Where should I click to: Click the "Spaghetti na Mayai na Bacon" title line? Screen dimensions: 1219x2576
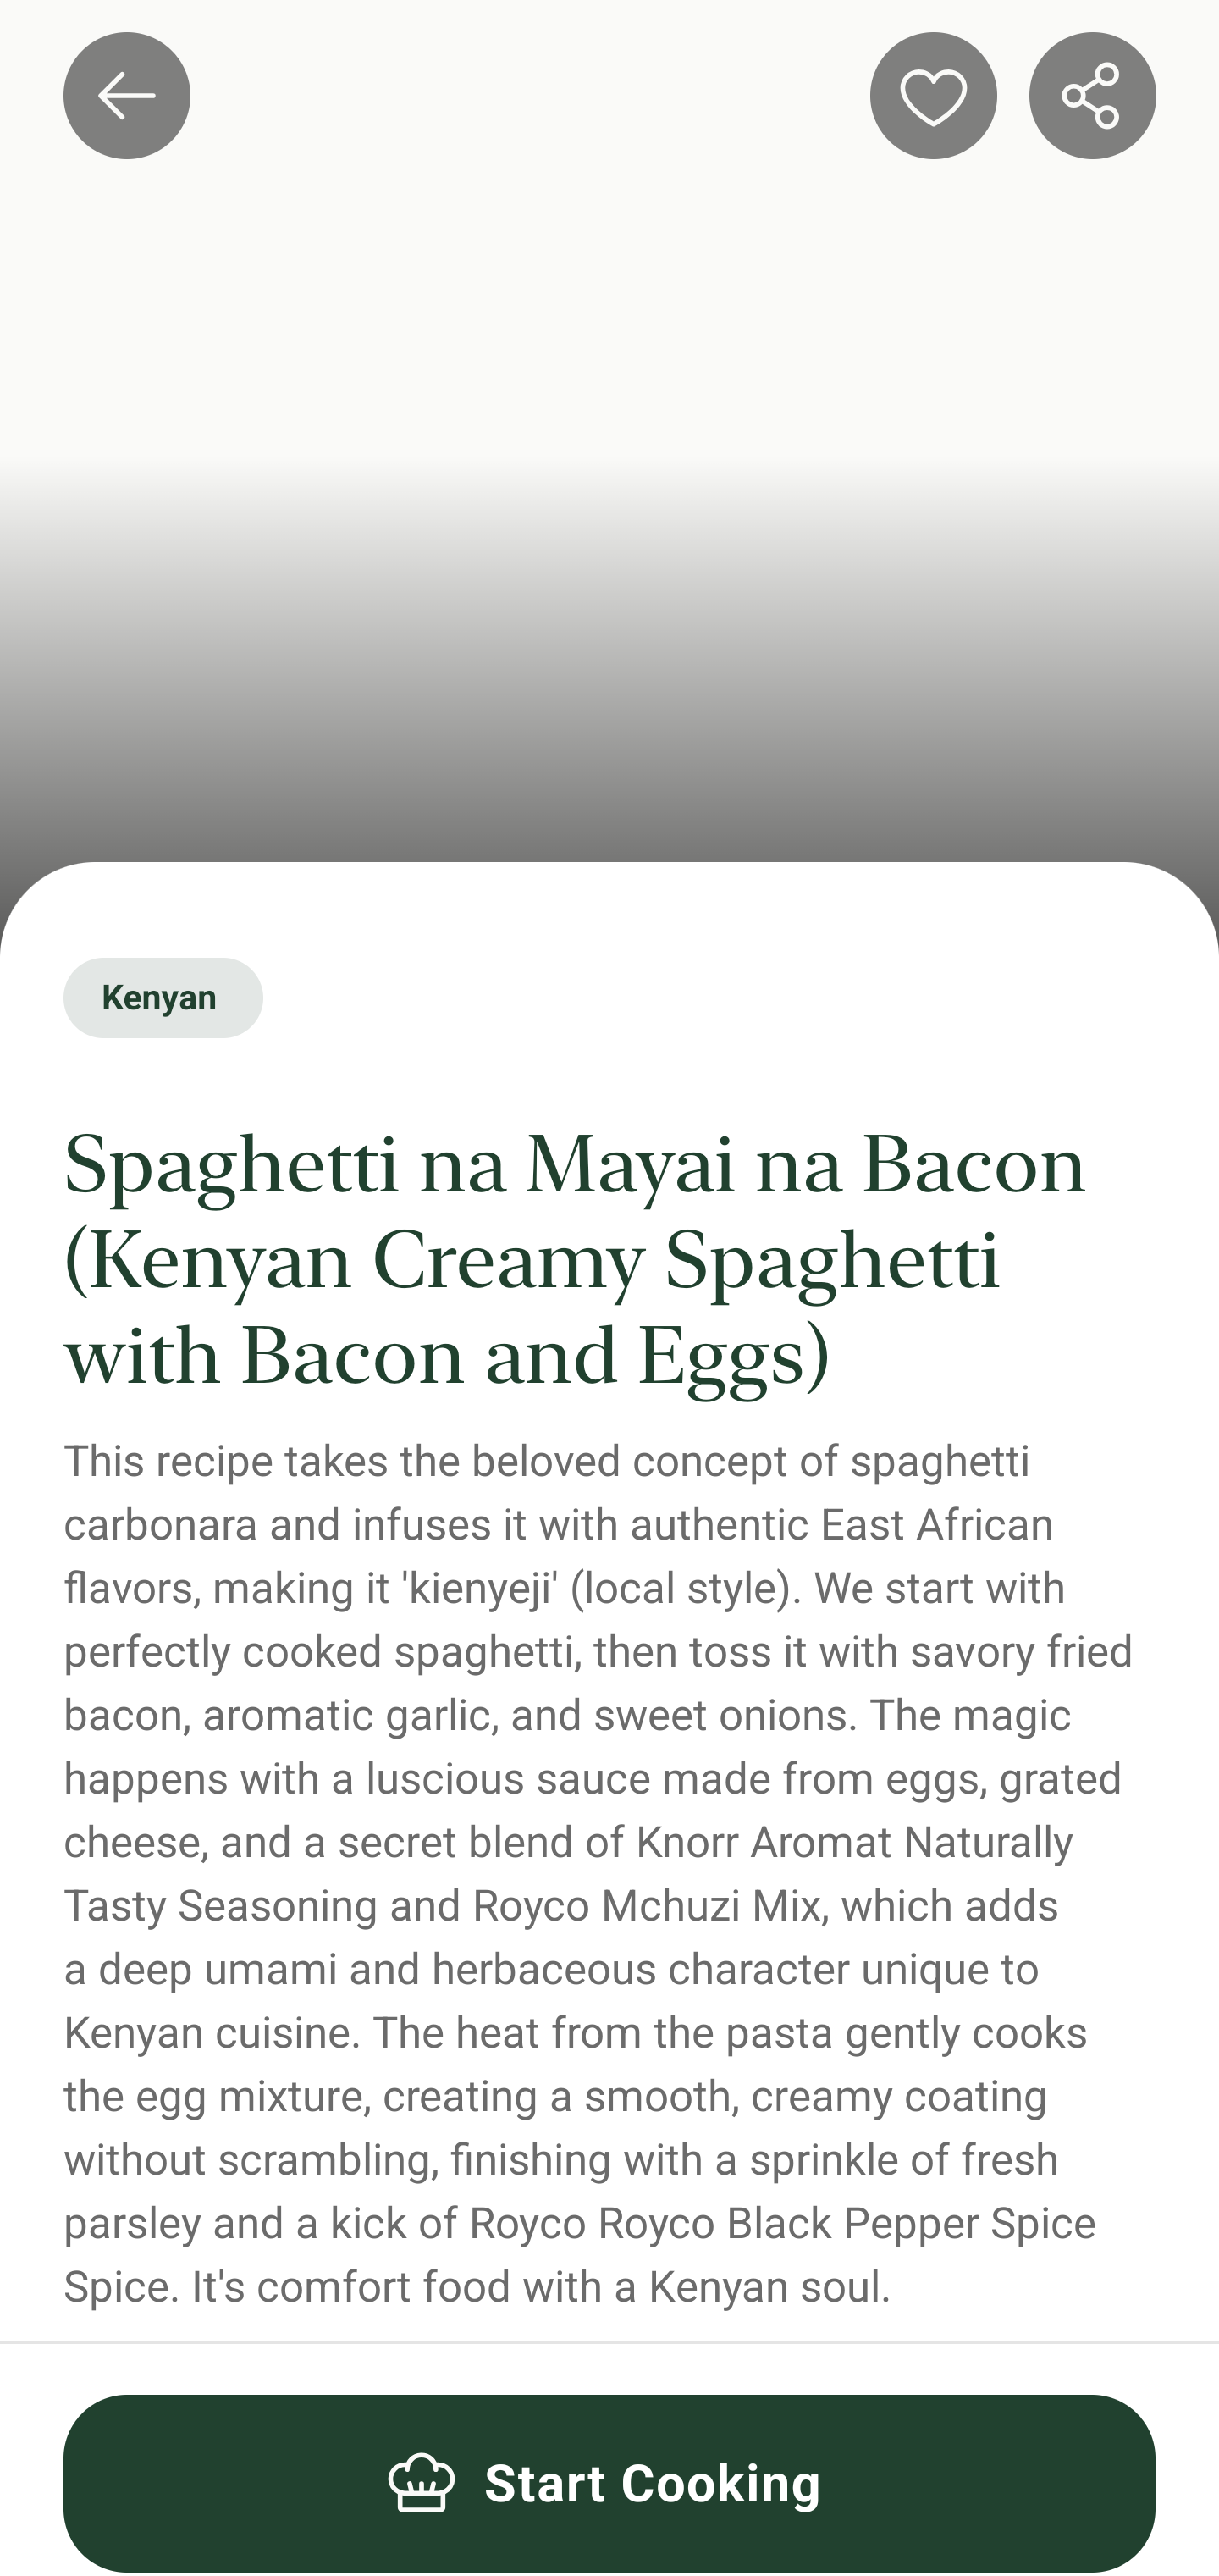coord(574,1166)
